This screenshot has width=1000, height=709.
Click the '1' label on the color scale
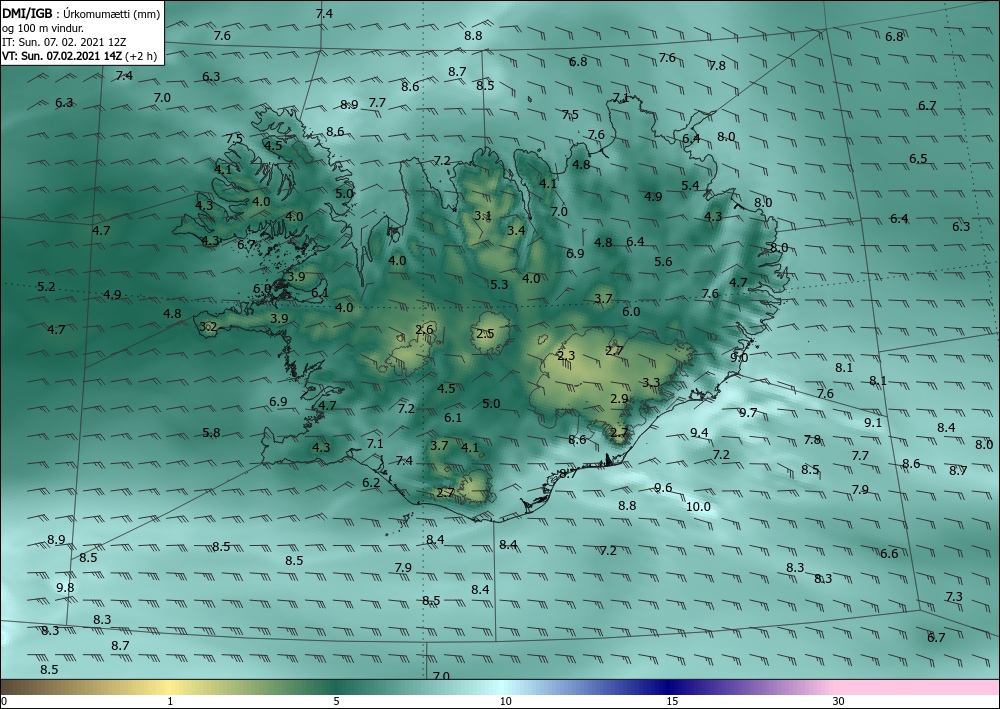coord(170,701)
